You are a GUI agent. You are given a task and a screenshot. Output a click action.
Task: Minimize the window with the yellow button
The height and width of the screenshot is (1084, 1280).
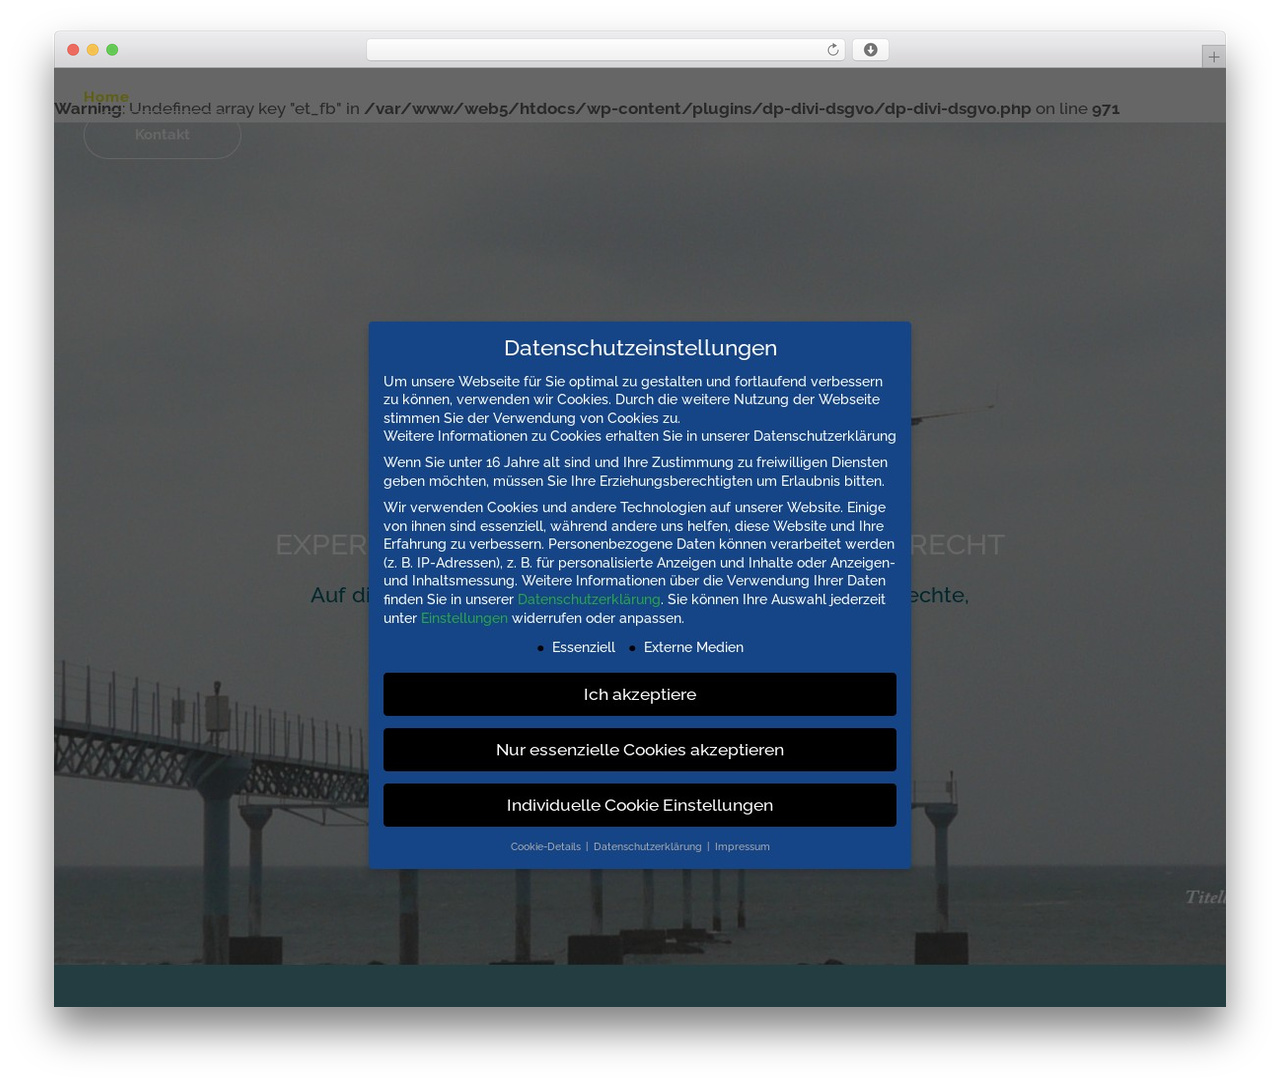(92, 50)
